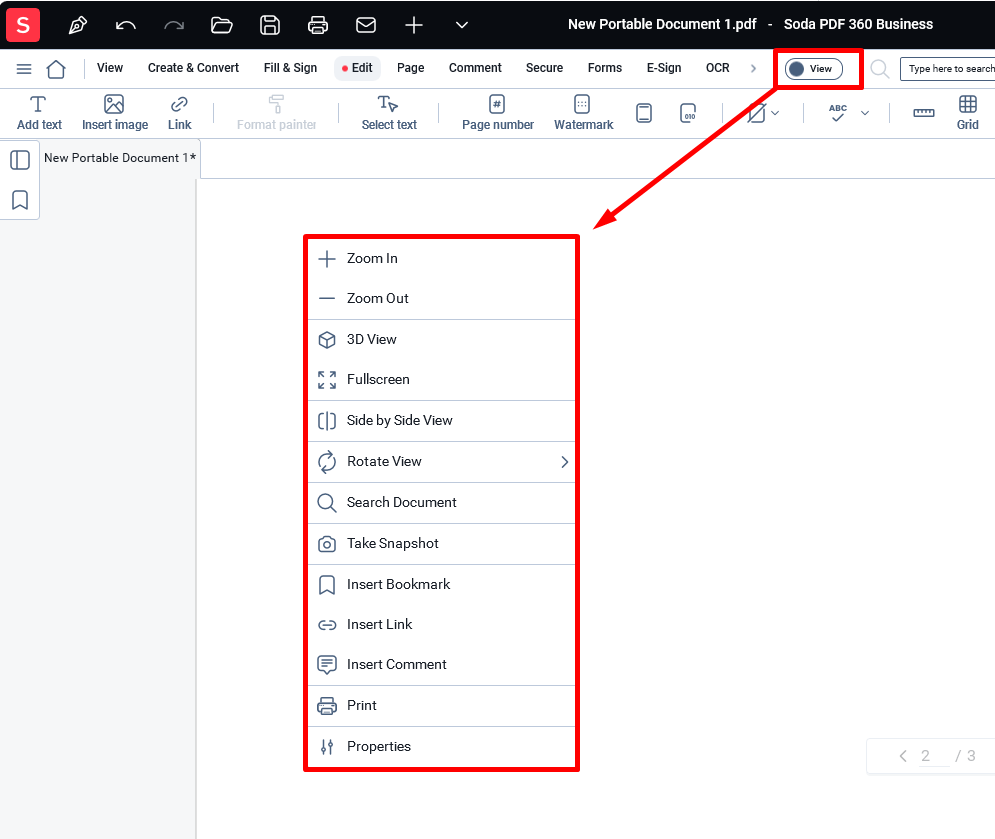The image size is (995, 839).
Task: Open the bookmarks side panel
Action: [20, 200]
